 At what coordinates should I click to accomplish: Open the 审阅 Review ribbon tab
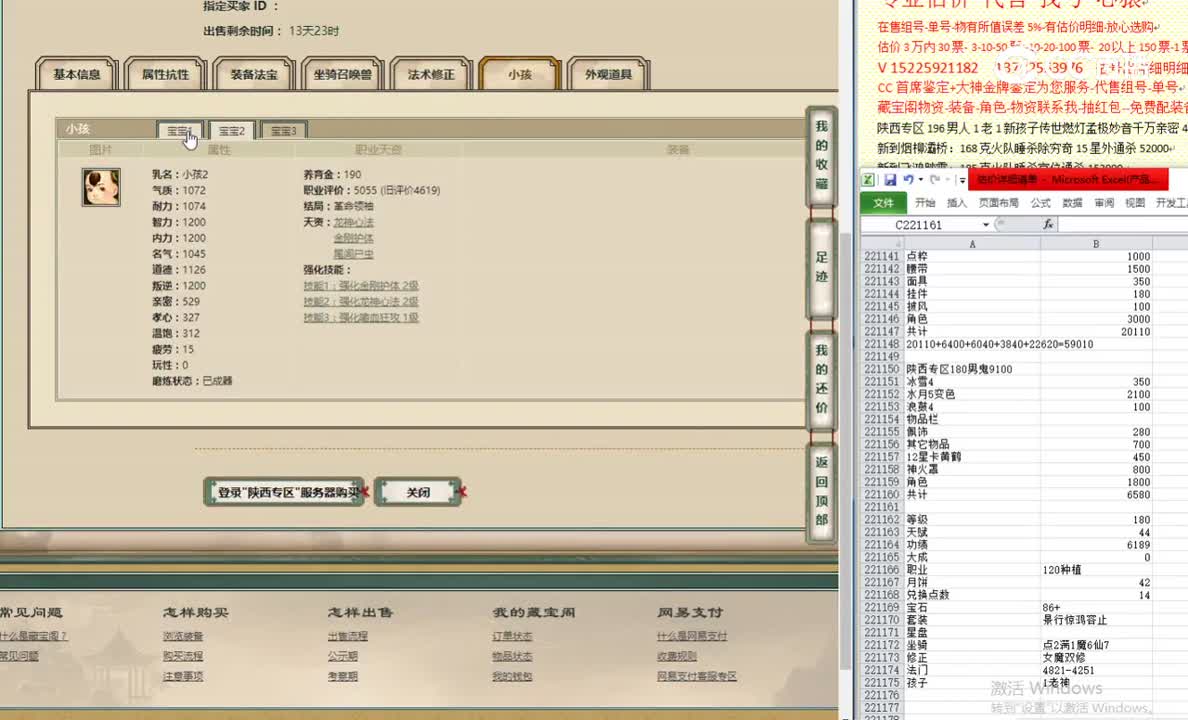tap(1104, 202)
